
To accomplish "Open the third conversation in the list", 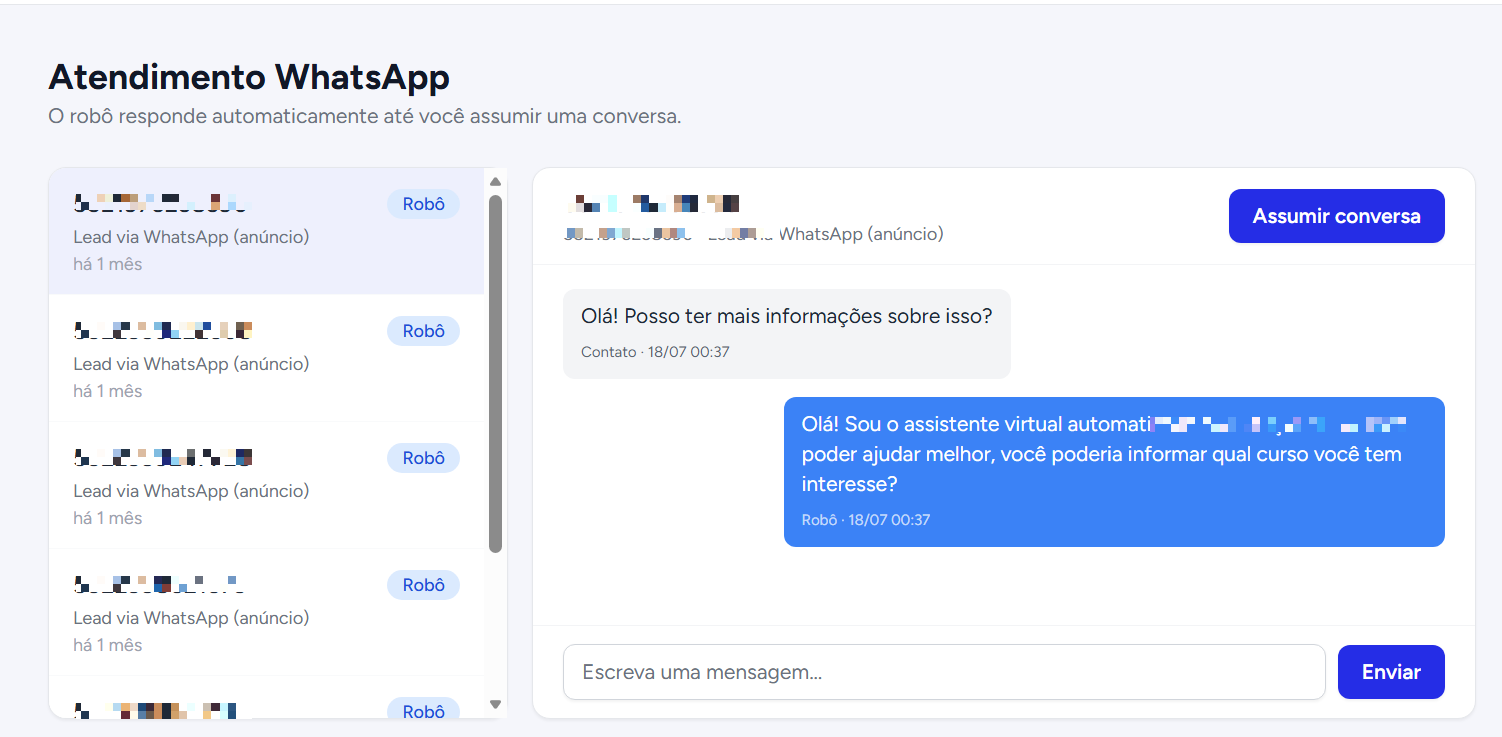I will [x=266, y=485].
